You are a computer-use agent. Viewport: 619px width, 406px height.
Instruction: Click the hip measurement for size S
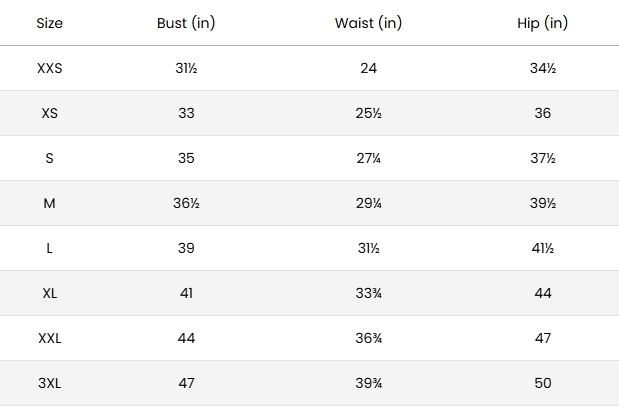543,158
